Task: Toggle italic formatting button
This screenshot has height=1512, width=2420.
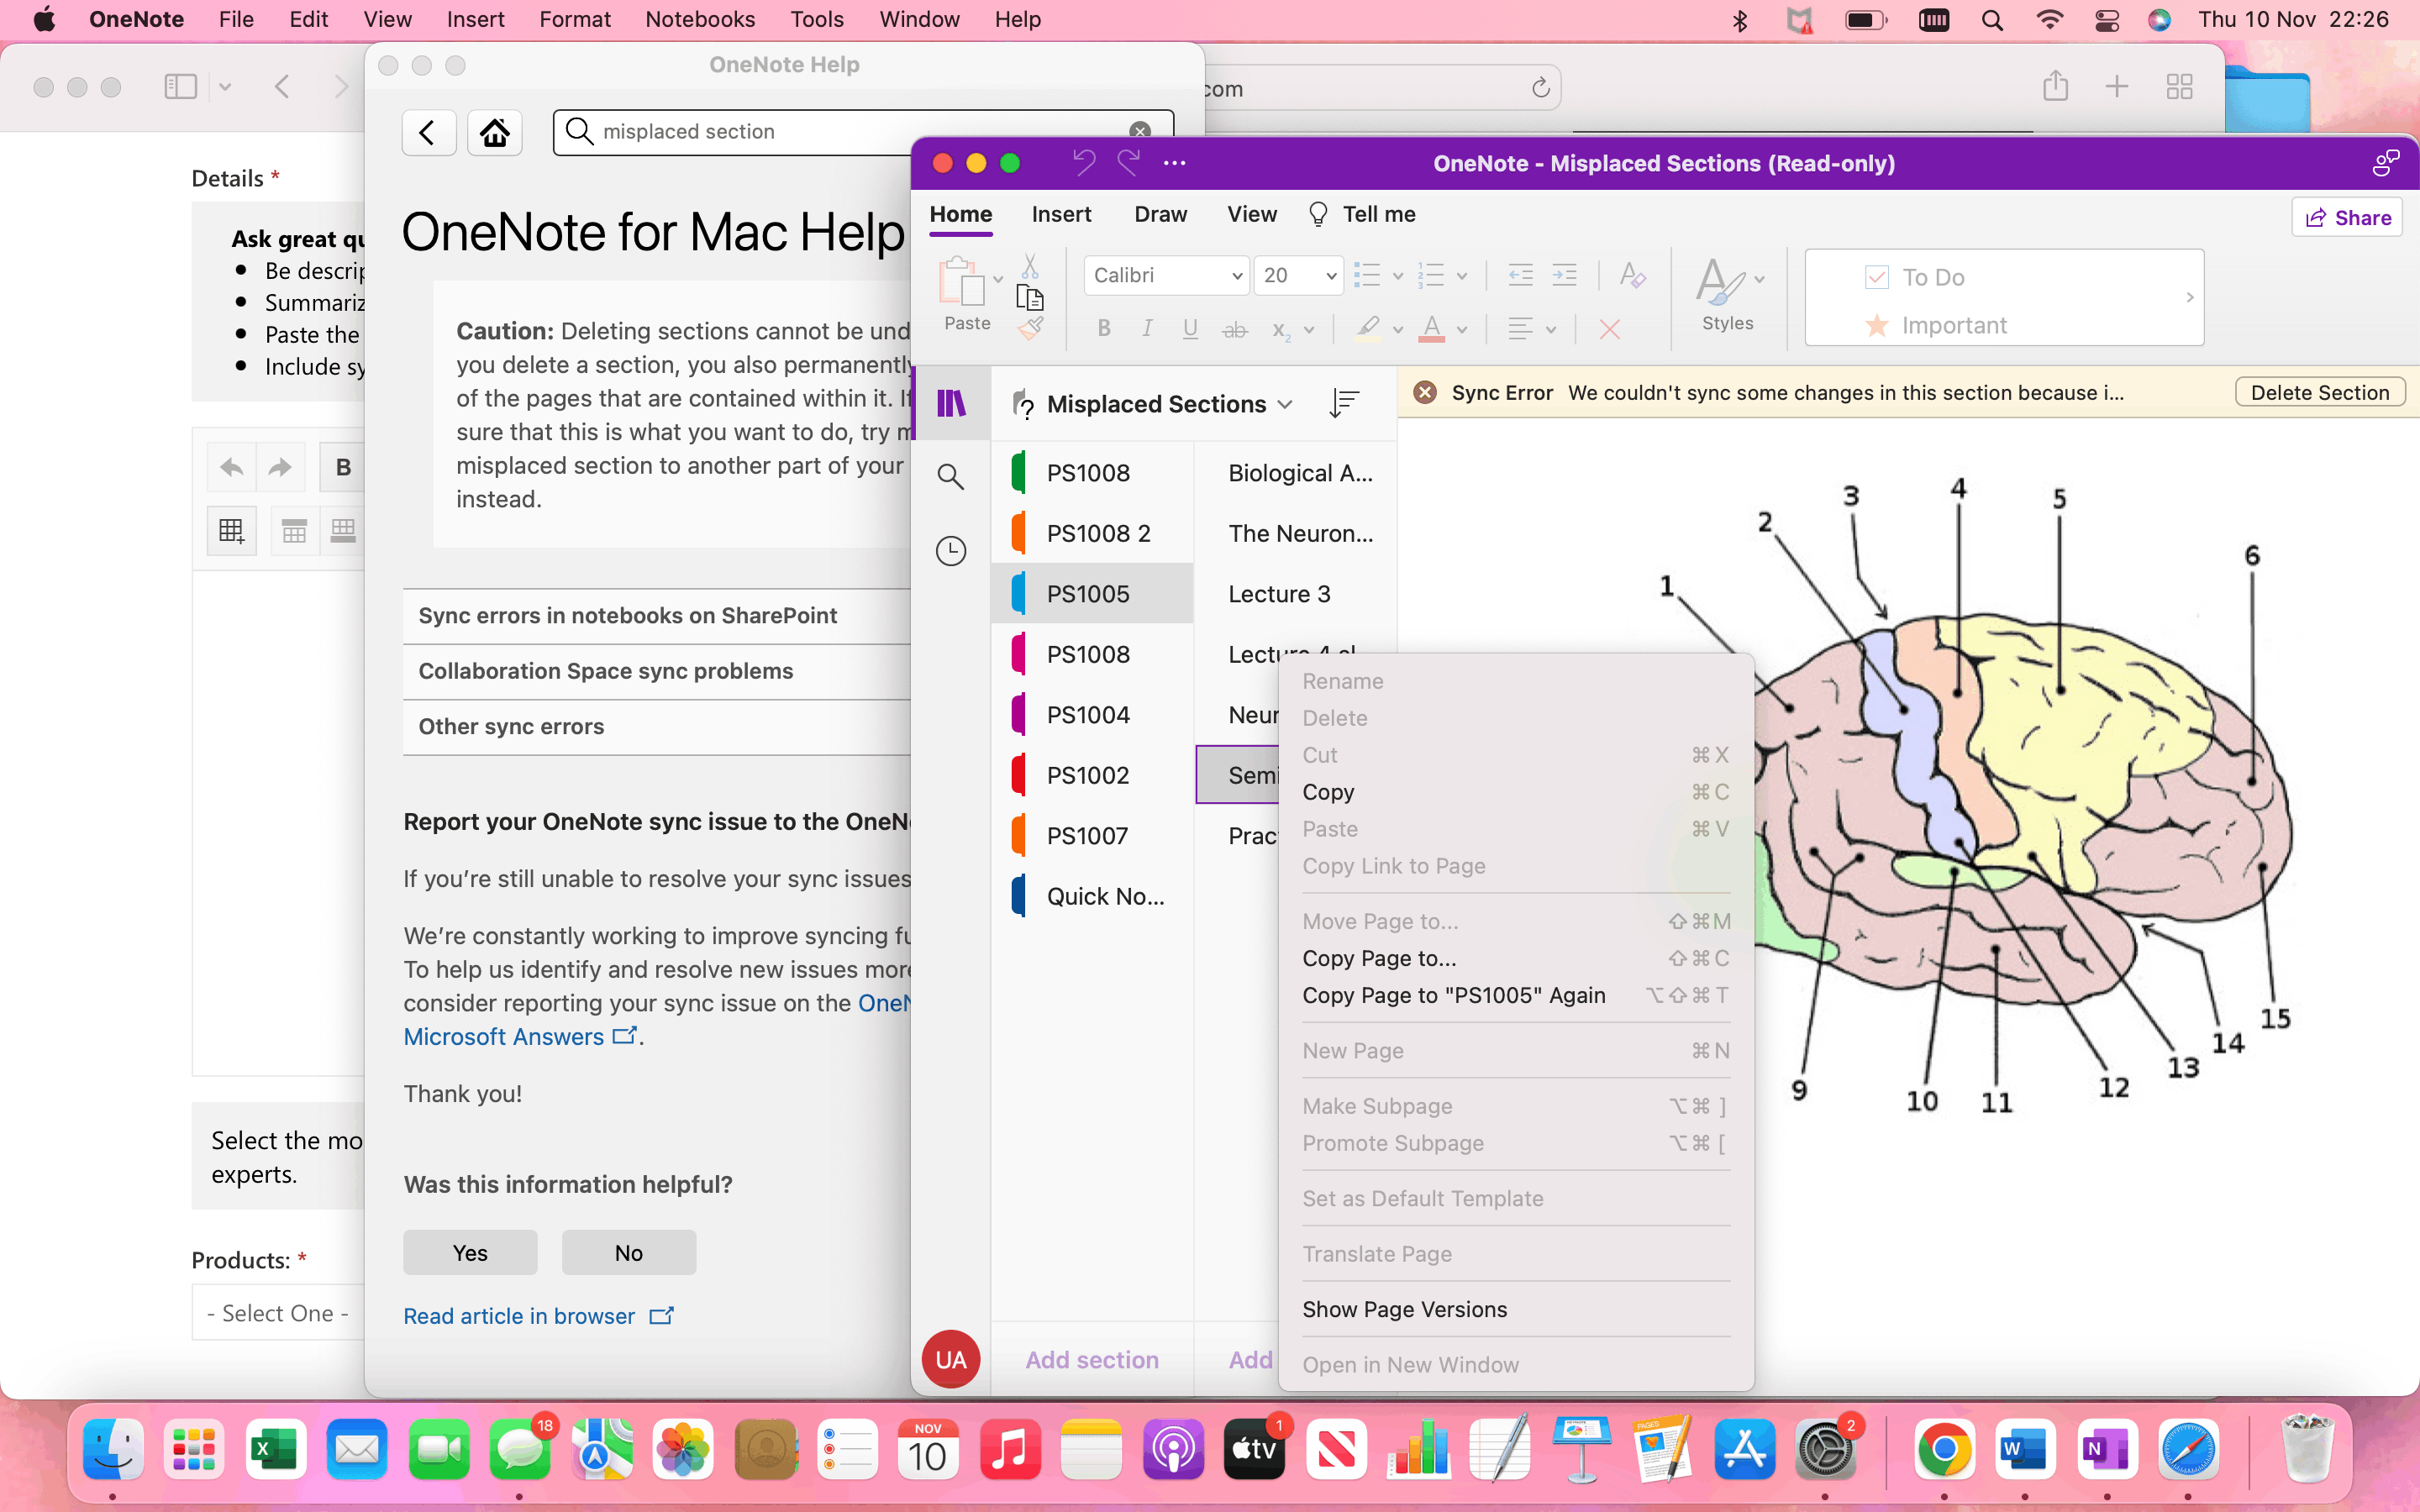Action: pos(1147,329)
